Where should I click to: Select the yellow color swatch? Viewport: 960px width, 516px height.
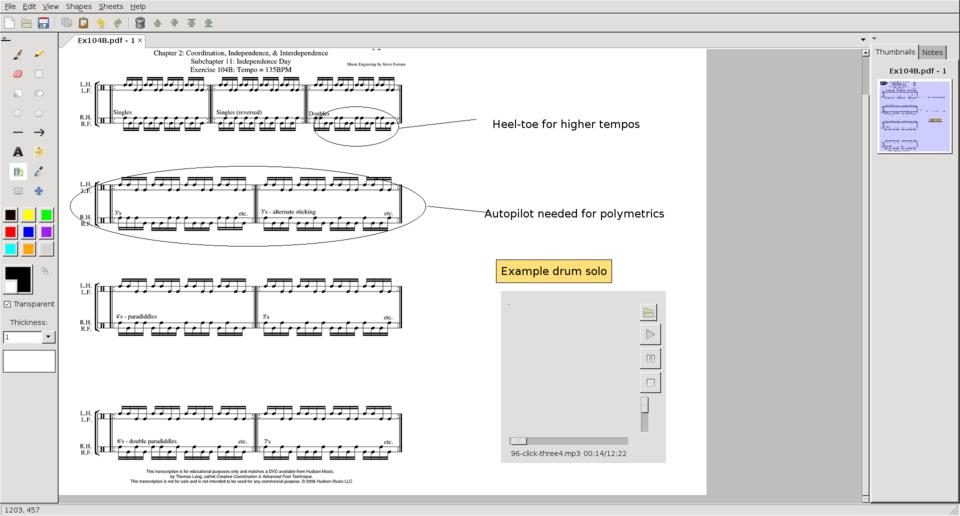pos(29,215)
